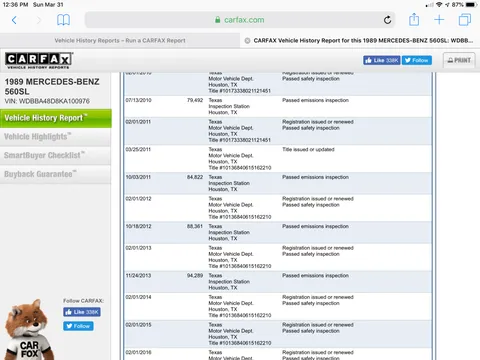480x360 pixels.
Task: Open Buyback Guarantee sidebar item
Action: (56, 174)
